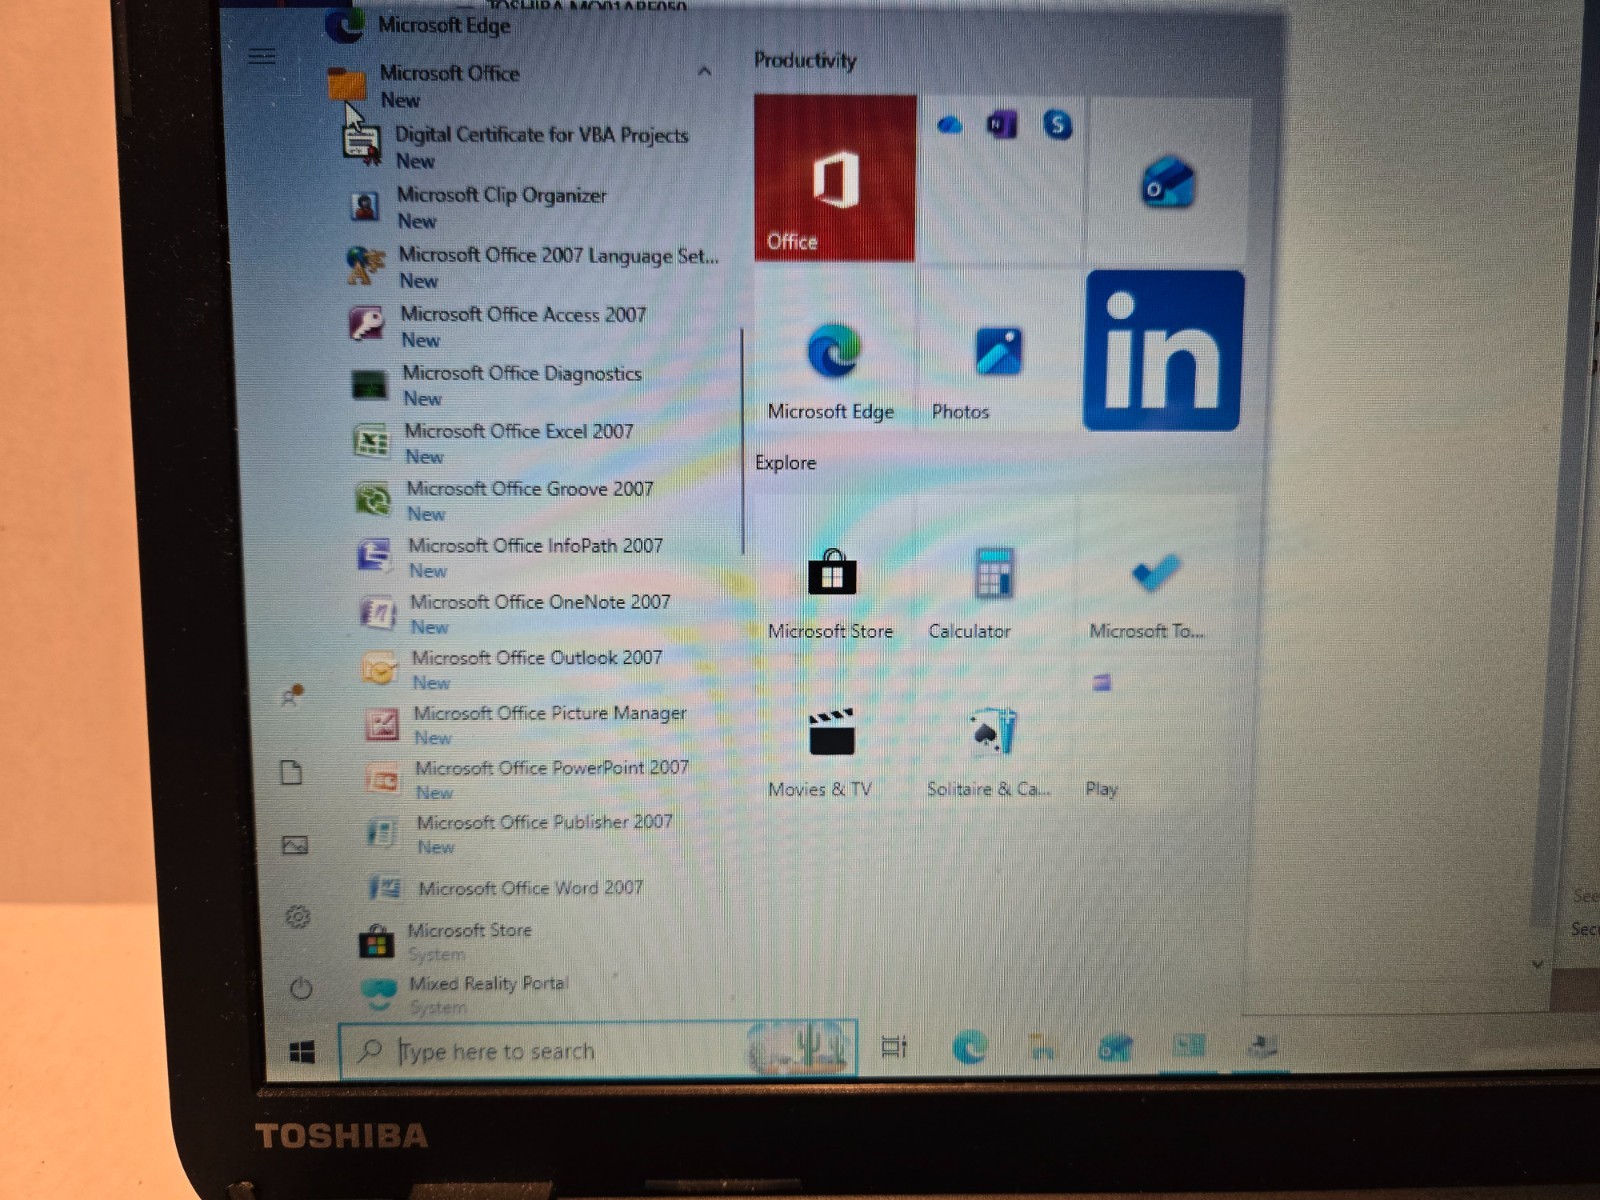Click the 'Type here to search' box
The height and width of the screenshot is (1200, 1600).
598,1050
